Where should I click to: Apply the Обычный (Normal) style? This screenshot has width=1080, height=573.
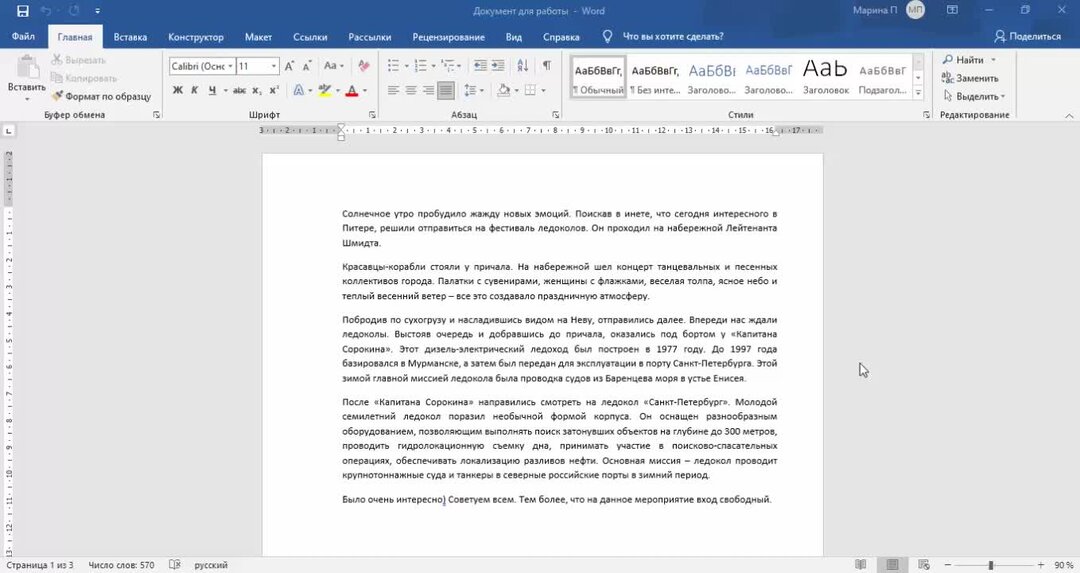pos(598,76)
